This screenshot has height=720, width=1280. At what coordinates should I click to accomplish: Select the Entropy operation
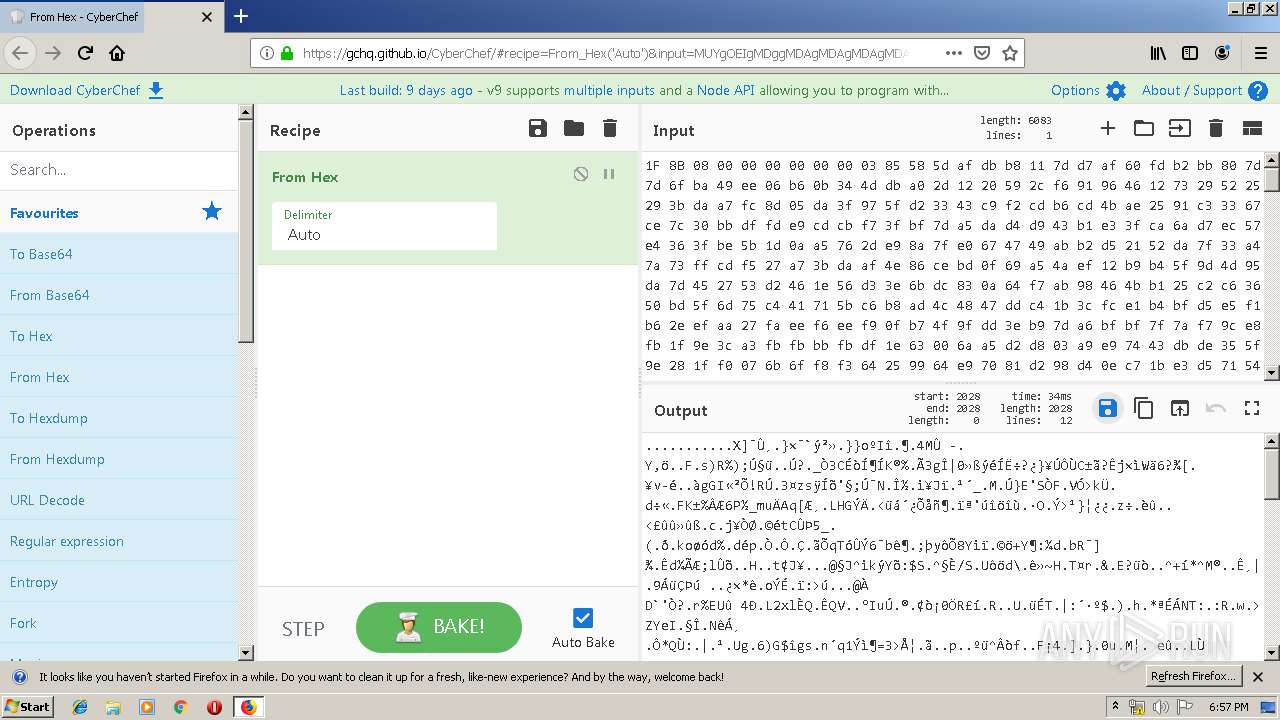point(119,582)
